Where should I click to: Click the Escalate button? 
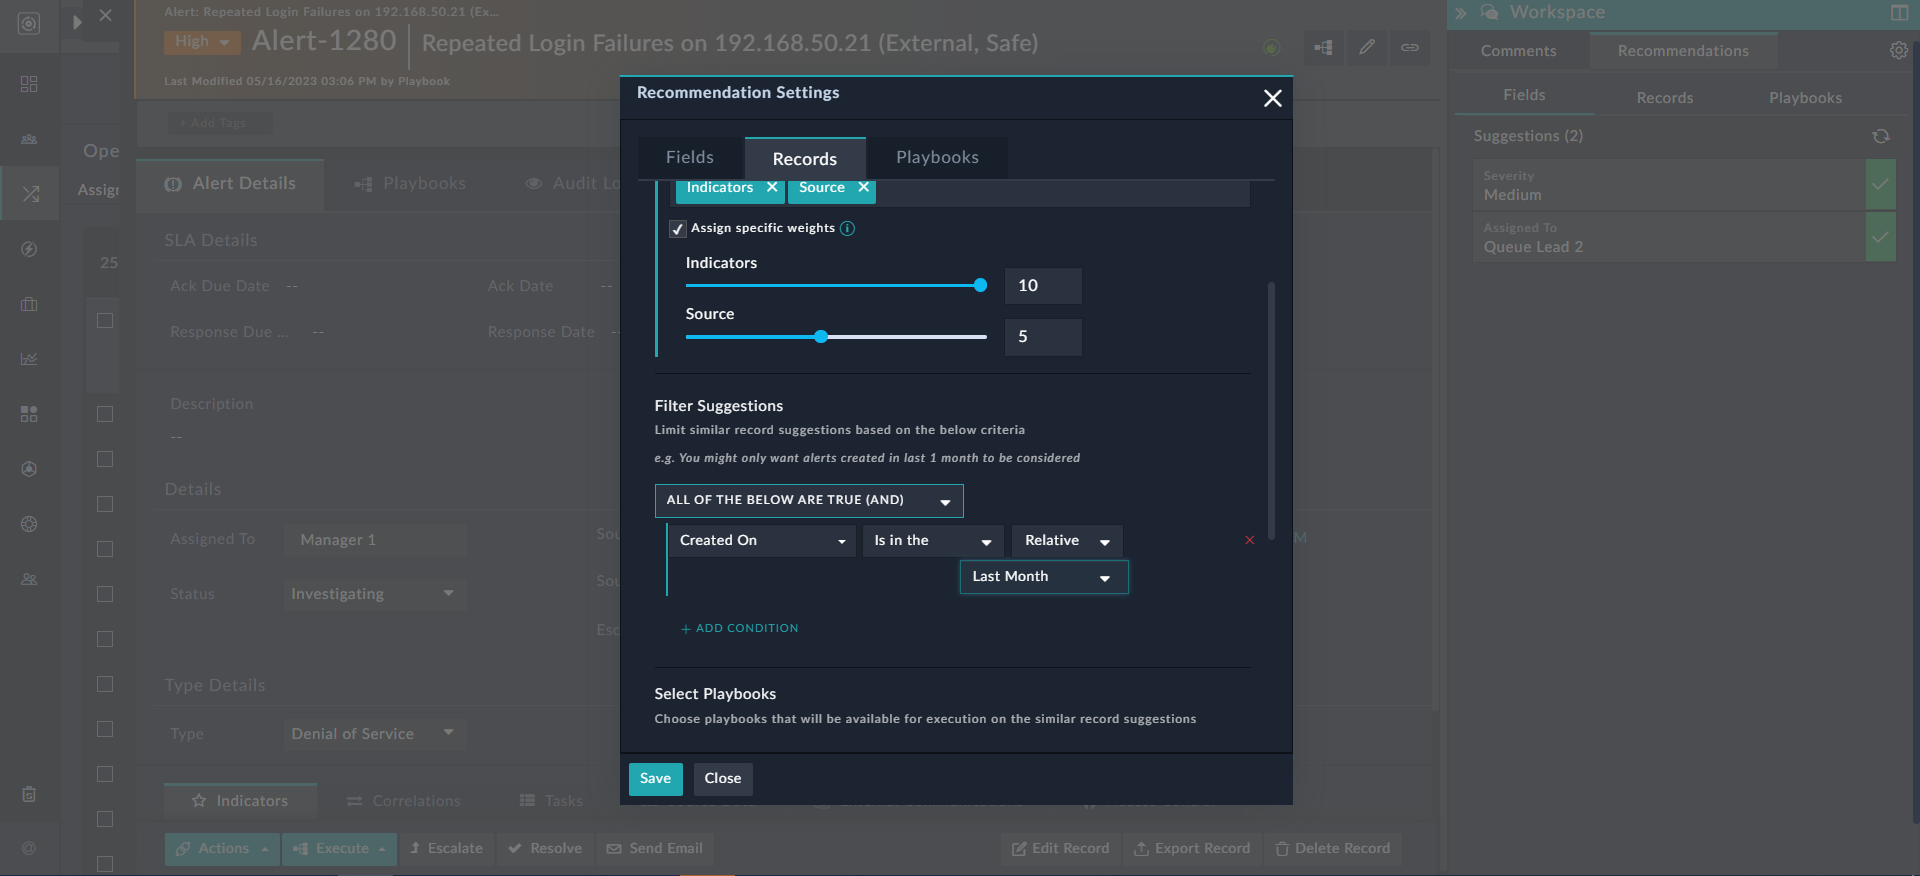[446, 849]
